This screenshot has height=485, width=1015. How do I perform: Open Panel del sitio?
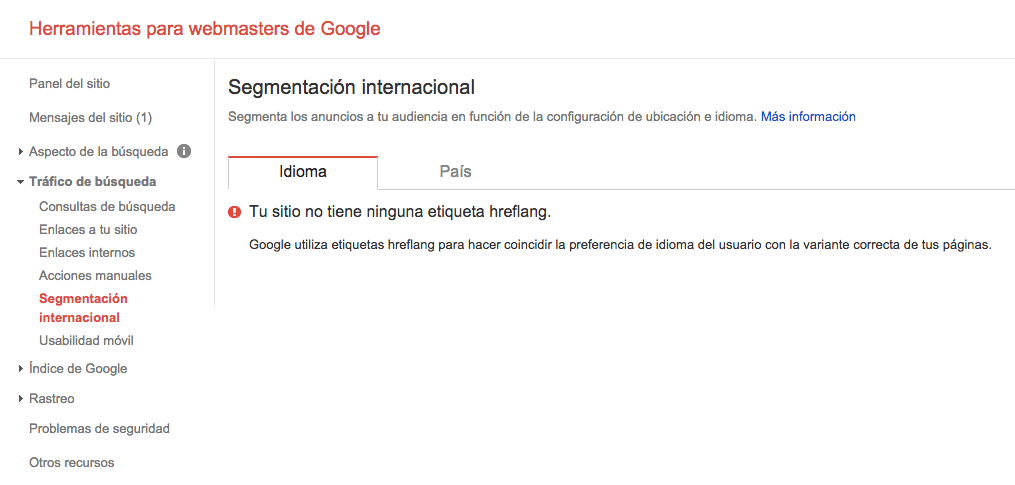[x=69, y=83]
